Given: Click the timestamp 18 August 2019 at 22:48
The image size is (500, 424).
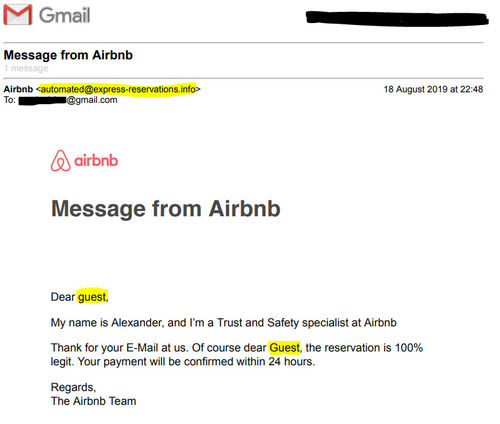Looking at the screenshot, I should pyautogui.click(x=433, y=89).
